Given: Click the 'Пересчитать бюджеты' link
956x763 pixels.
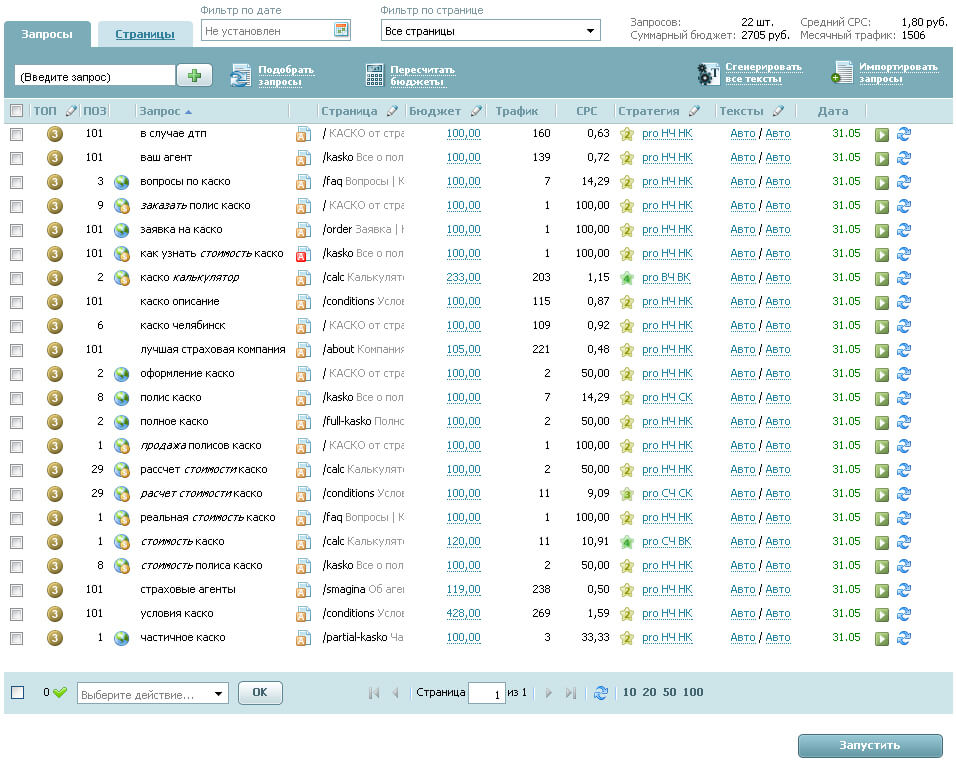Looking at the screenshot, I should click(x=422, y=75).
